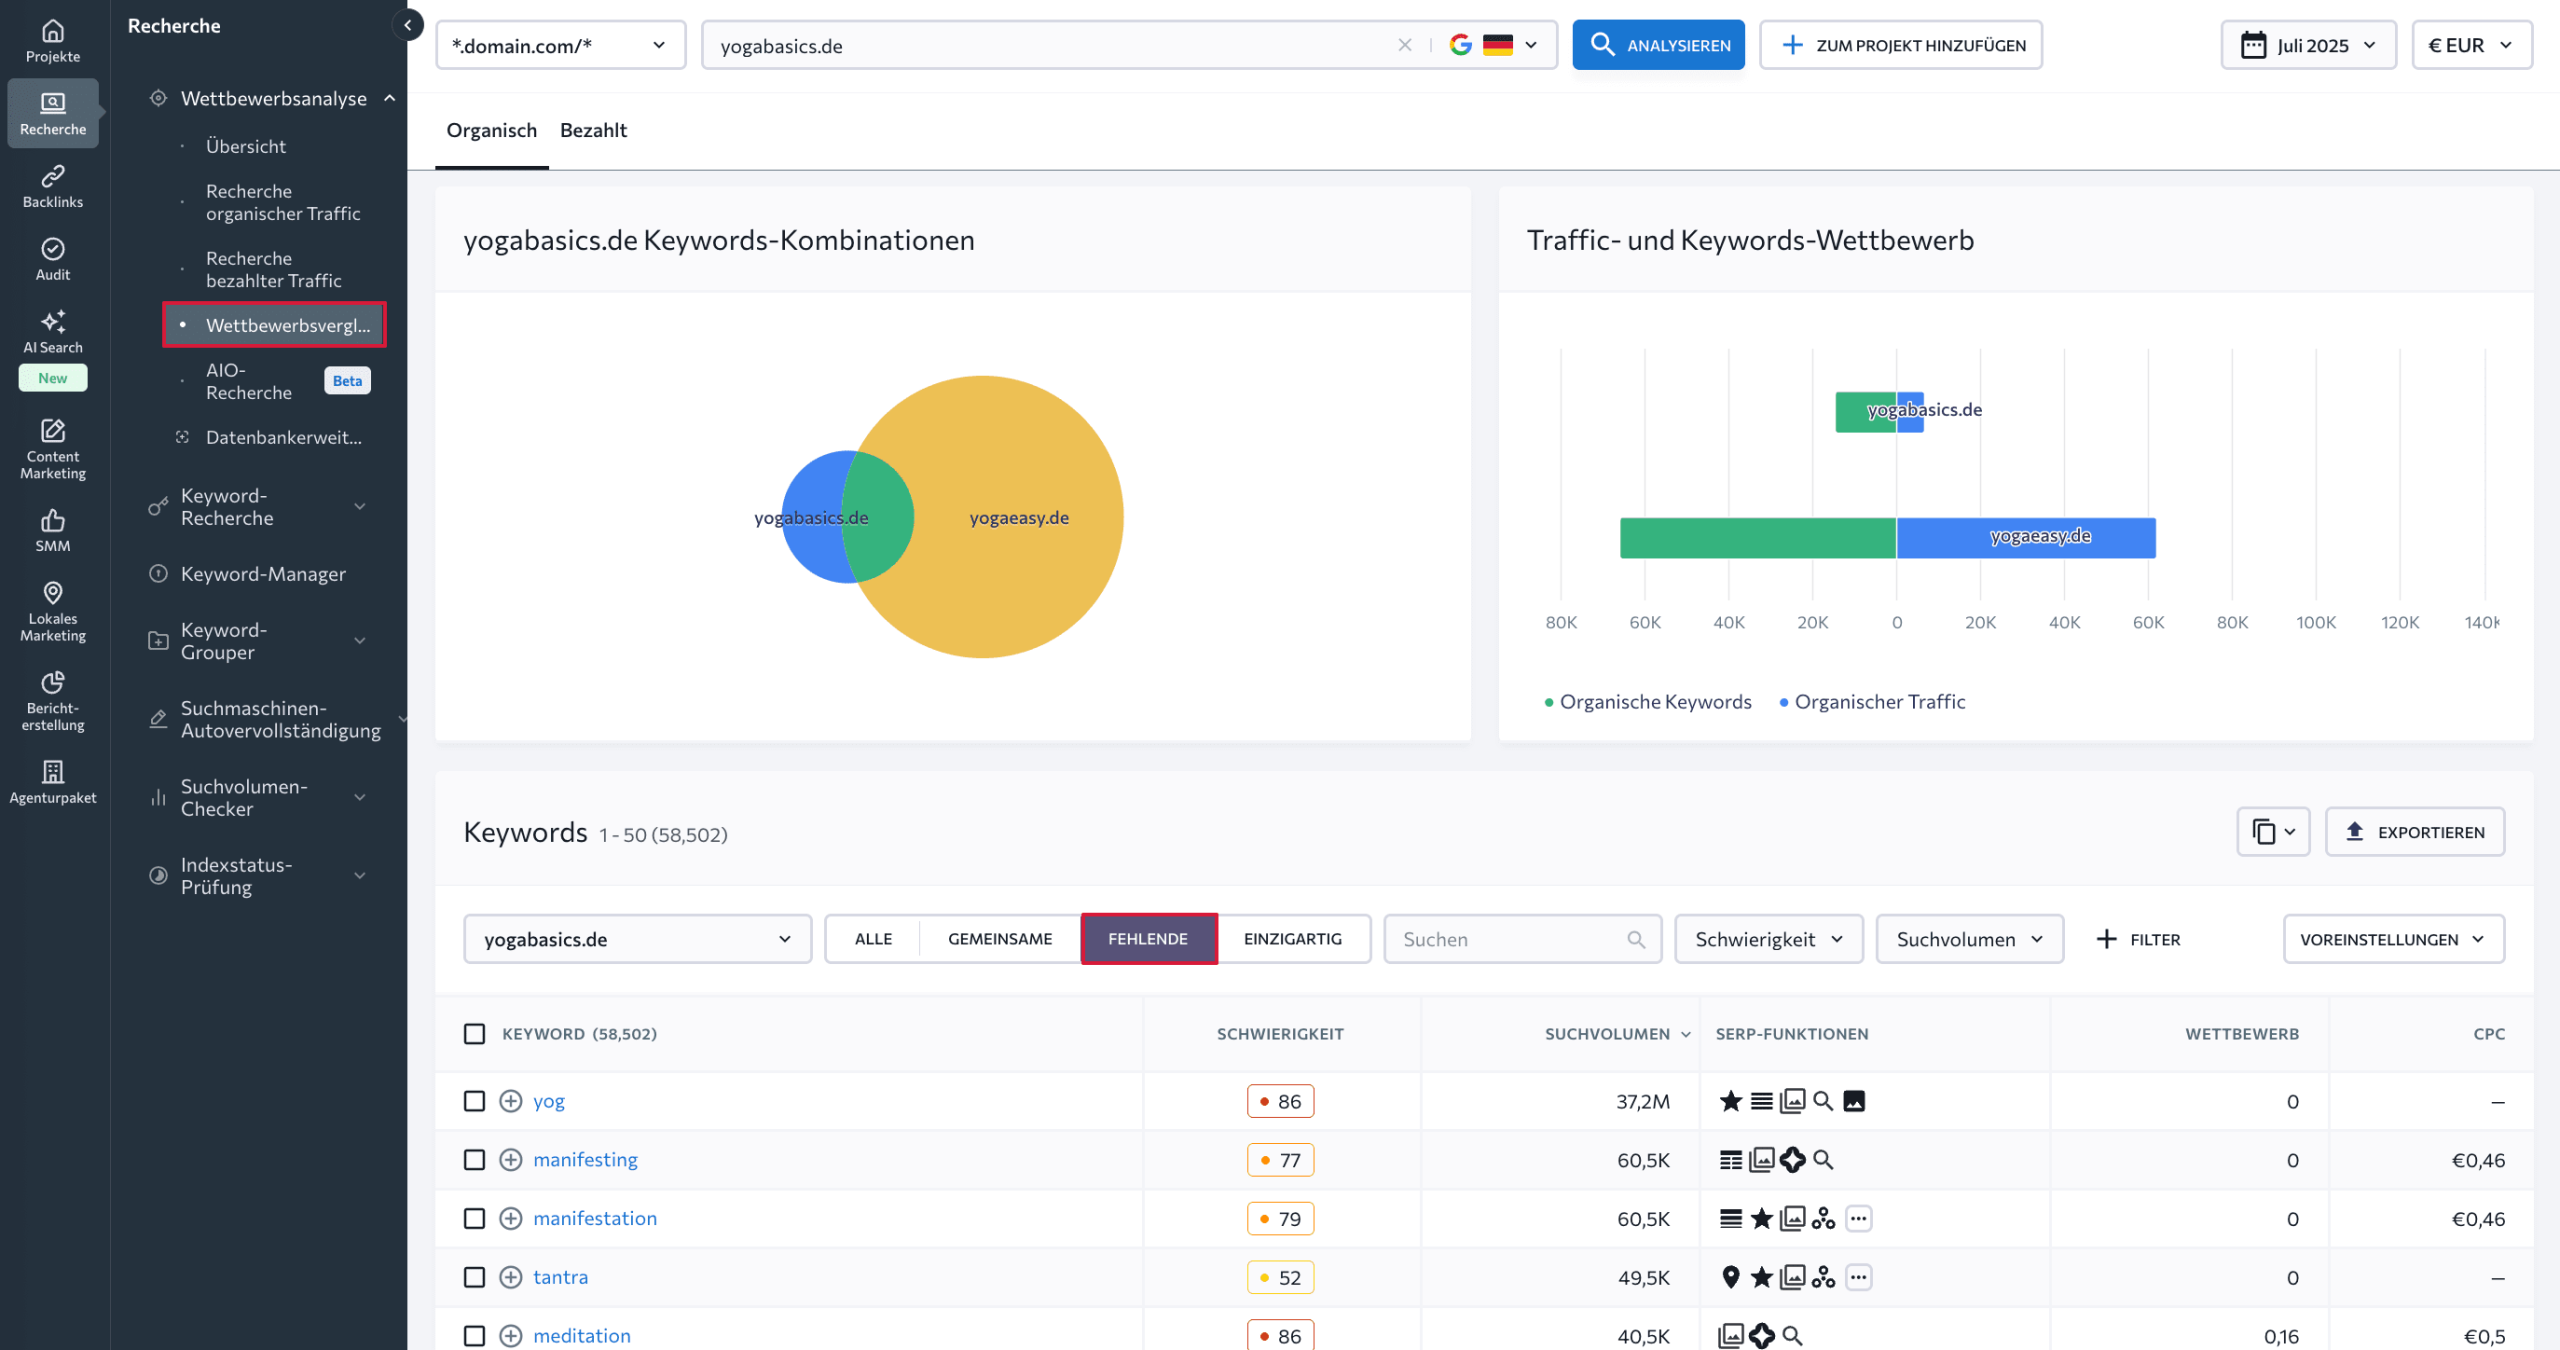Image resolution: width=2560 pixels, height=1350 pixels.
Task: Toggle Organische Keywords legend item
Action: [1648, 702]
